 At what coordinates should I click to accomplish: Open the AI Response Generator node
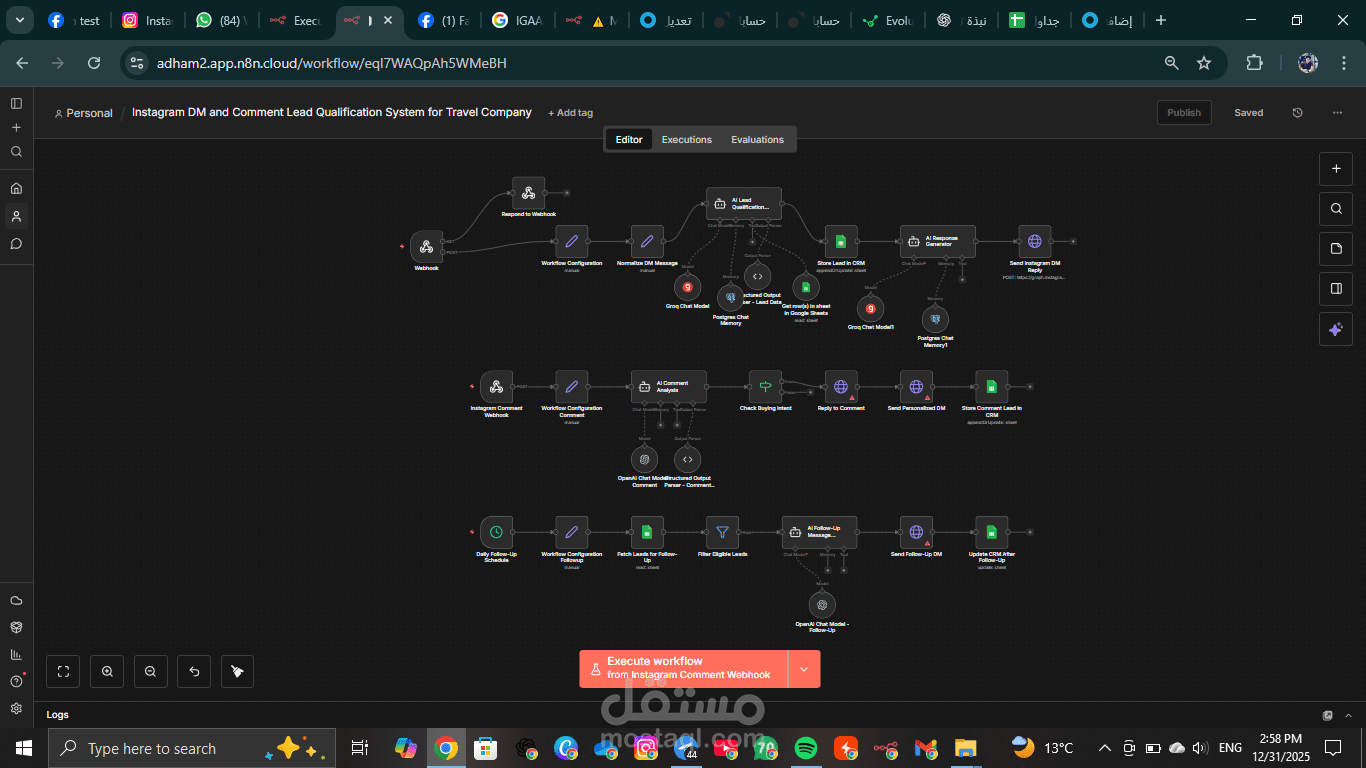click(x=938, y=241)
